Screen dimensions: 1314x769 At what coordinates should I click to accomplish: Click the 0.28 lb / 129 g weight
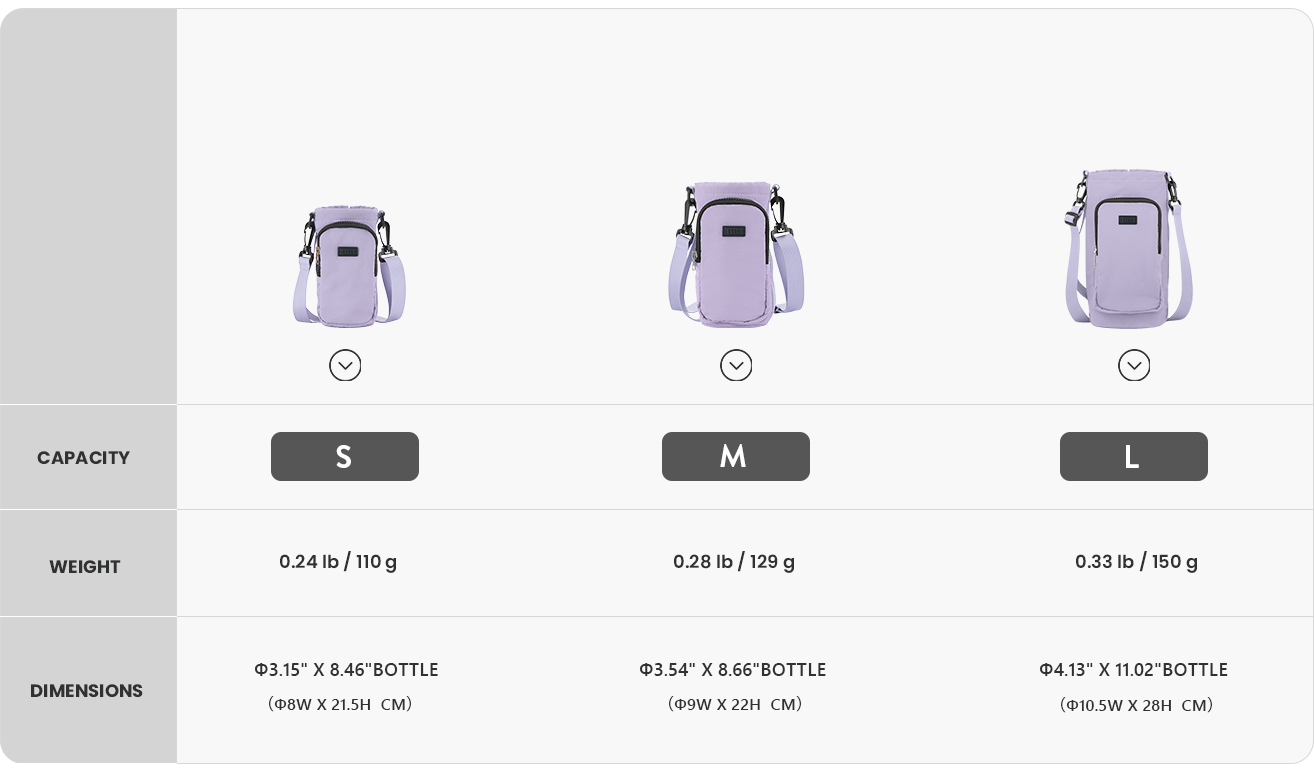734,562
